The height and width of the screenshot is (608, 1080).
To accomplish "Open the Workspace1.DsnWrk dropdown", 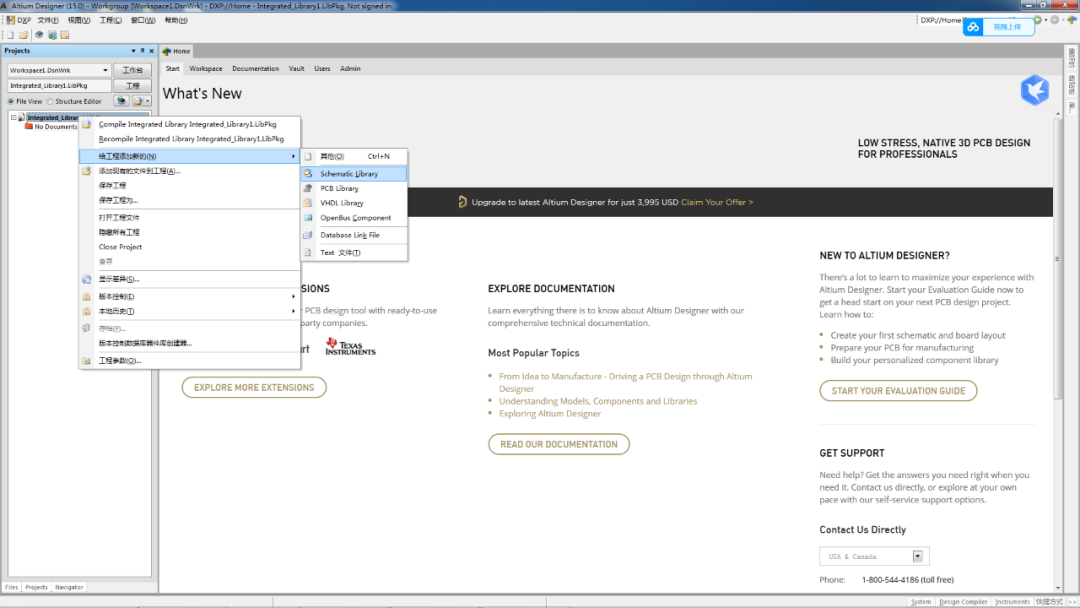I will click(x=105, y=70).
